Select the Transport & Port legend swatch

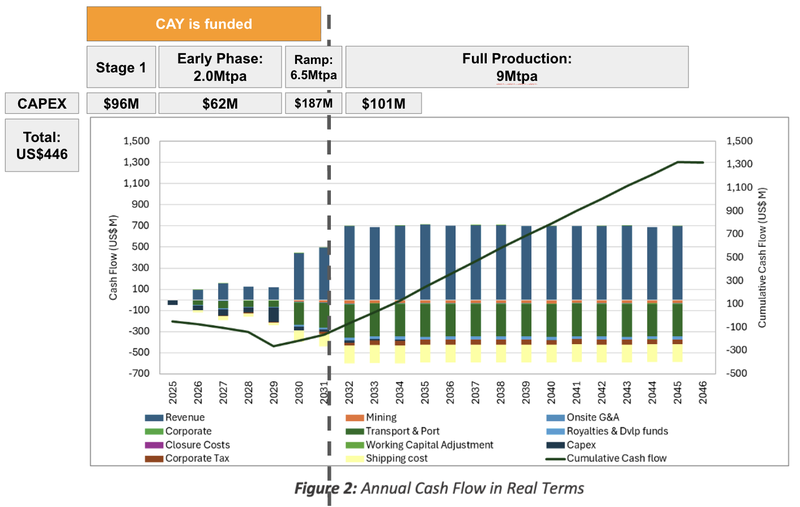(x=354, y=431)
